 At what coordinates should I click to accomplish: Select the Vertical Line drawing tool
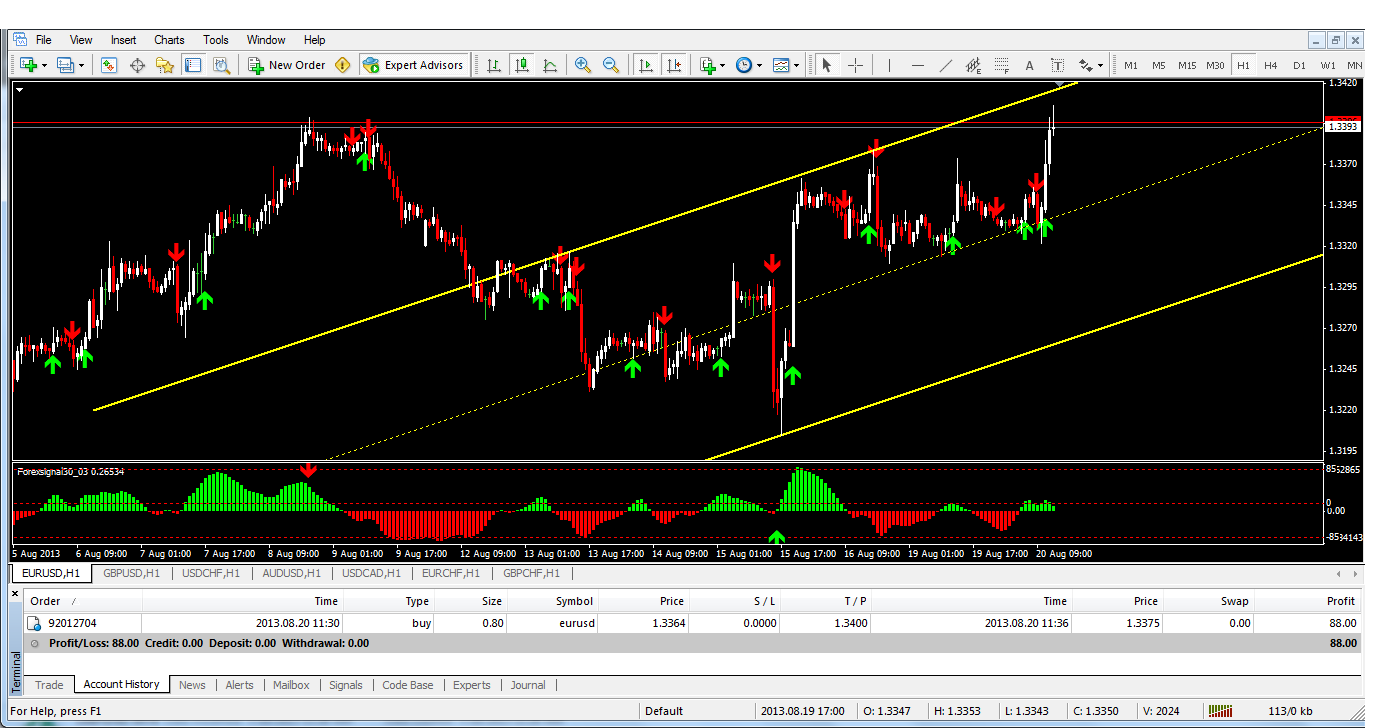(888, 65)
